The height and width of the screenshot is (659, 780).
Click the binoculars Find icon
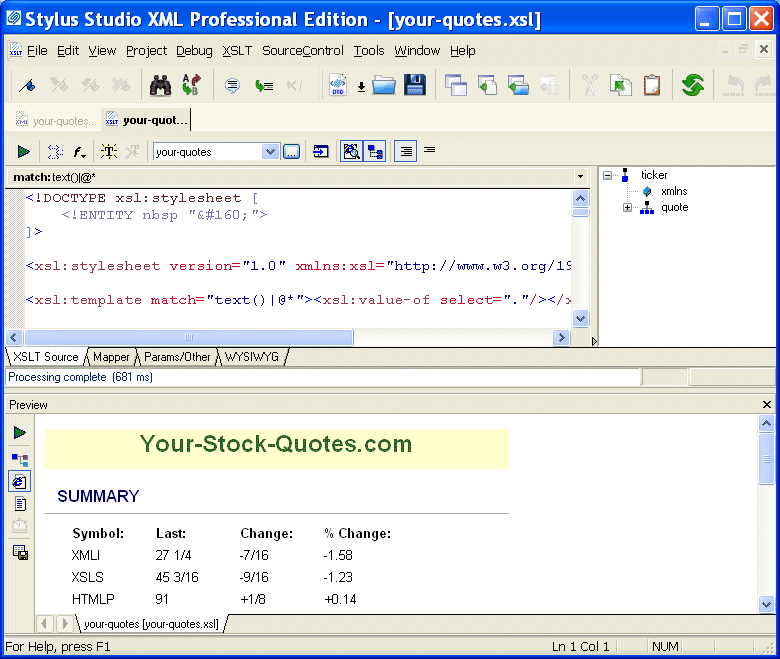160,86
